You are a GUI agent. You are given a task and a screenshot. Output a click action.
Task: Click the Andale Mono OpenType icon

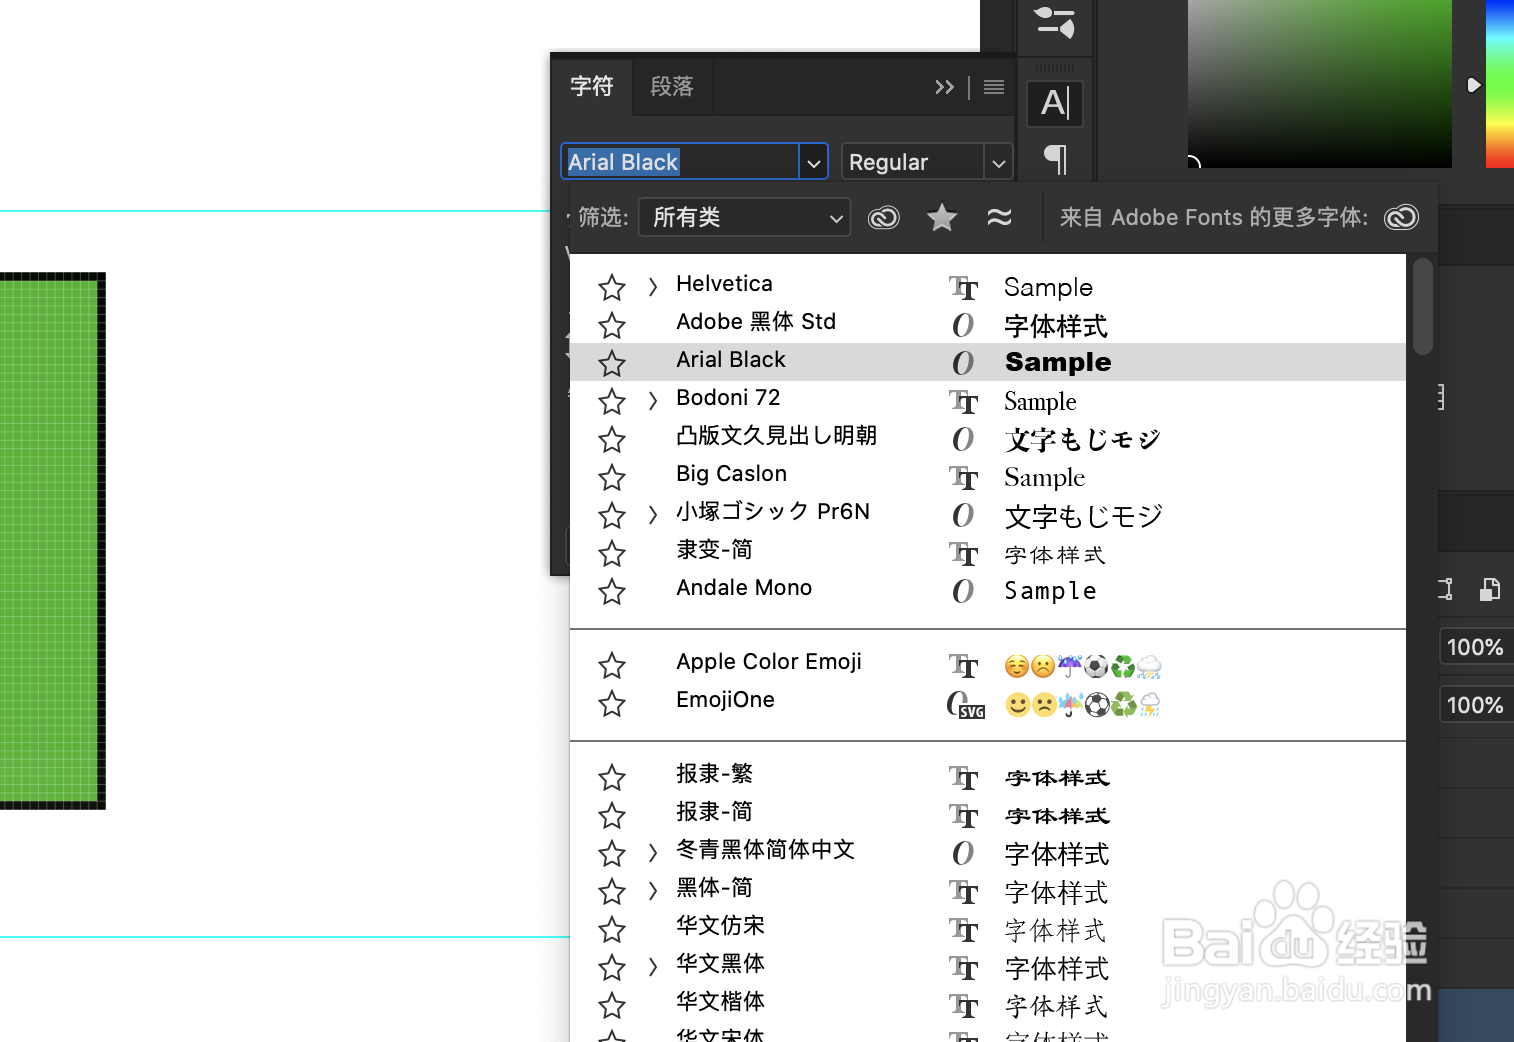pos(963,591)
